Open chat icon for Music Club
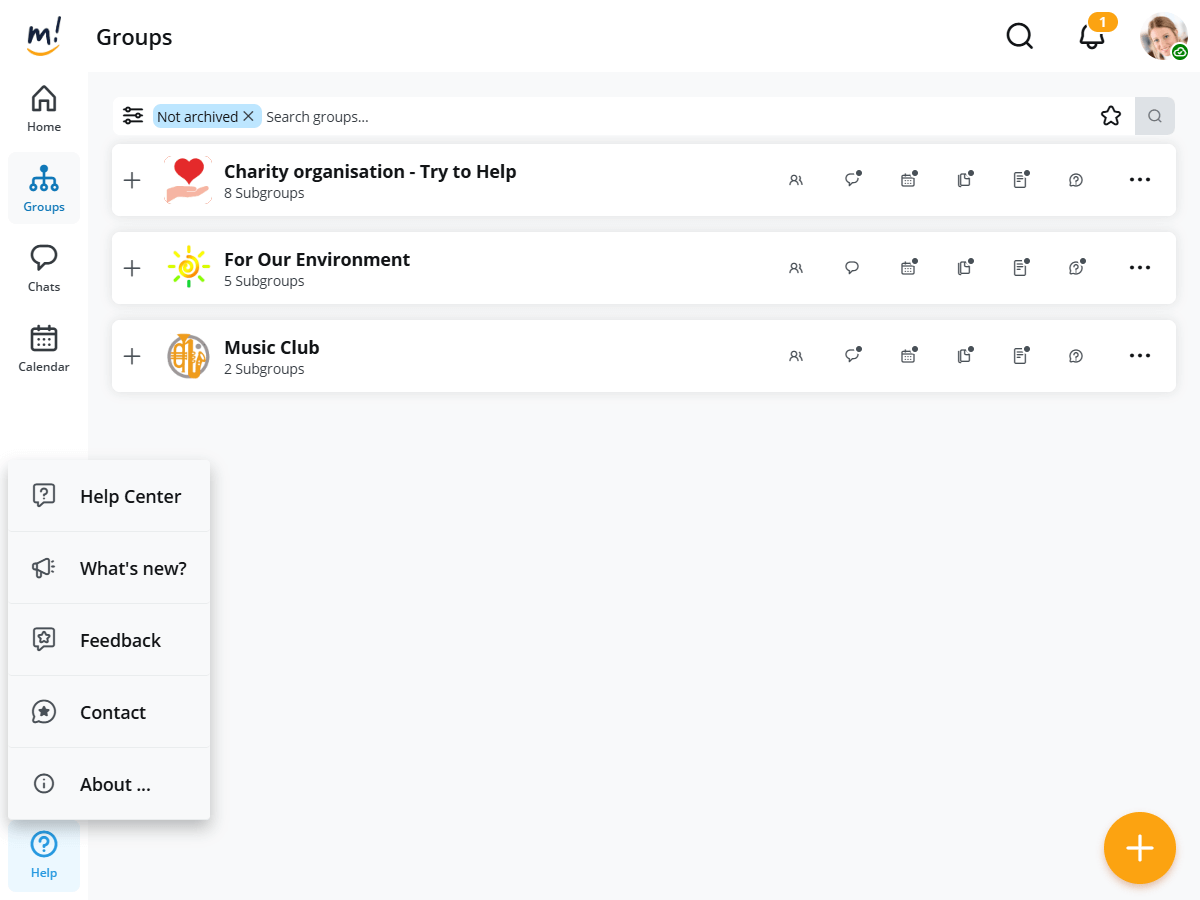Image resolution: width=1200 pixels, height=900 pixels. pos(852,356)
